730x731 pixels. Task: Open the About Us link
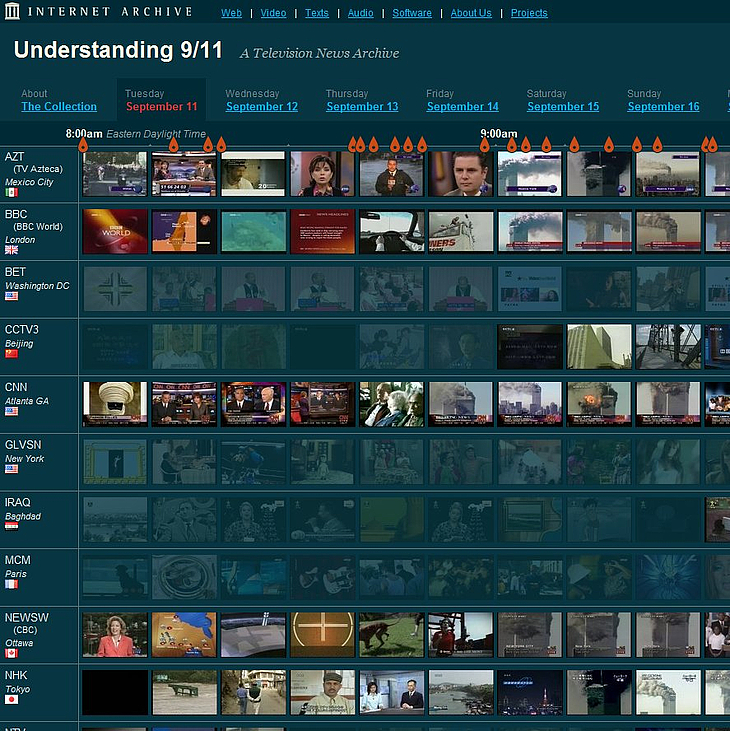pyautogui.click(x=471, y=13)
